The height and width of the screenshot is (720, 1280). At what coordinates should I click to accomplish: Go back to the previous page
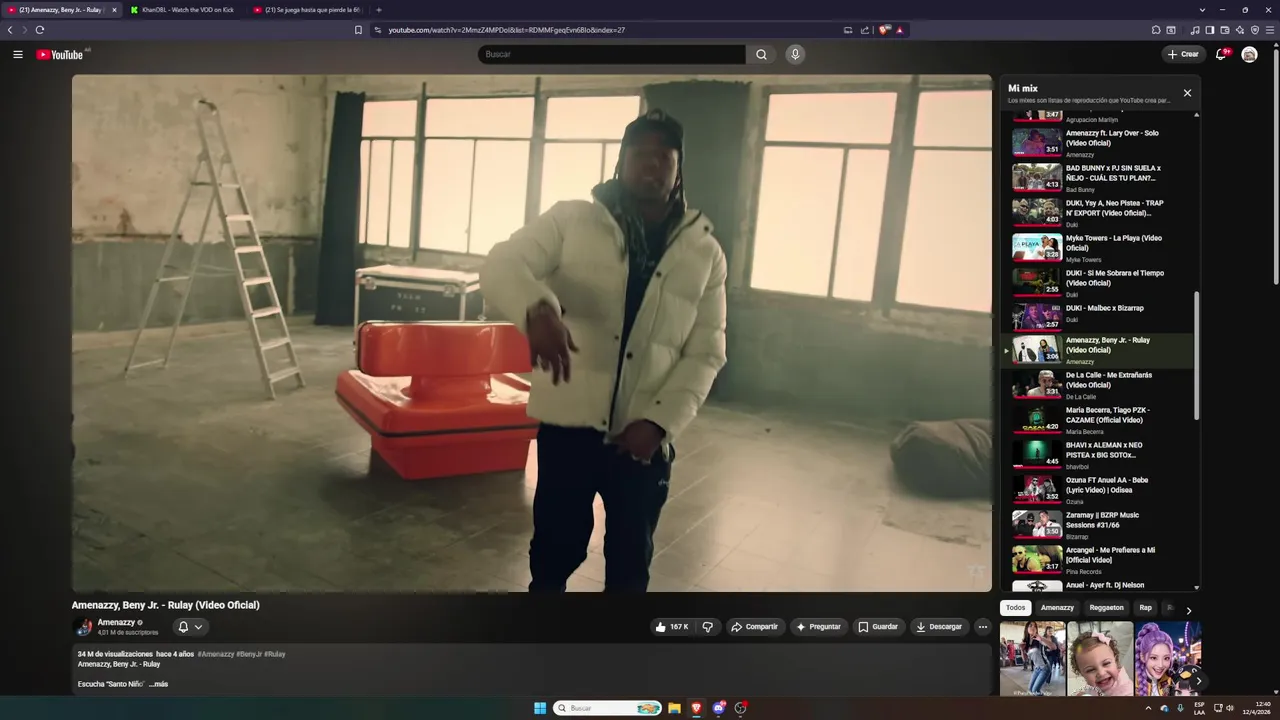[x=10, y=30]
